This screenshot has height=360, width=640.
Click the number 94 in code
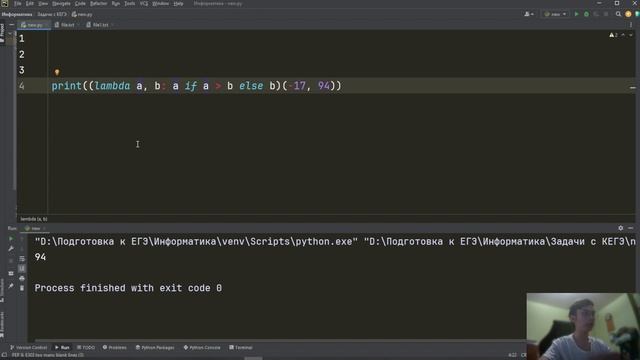pos(324,86)
